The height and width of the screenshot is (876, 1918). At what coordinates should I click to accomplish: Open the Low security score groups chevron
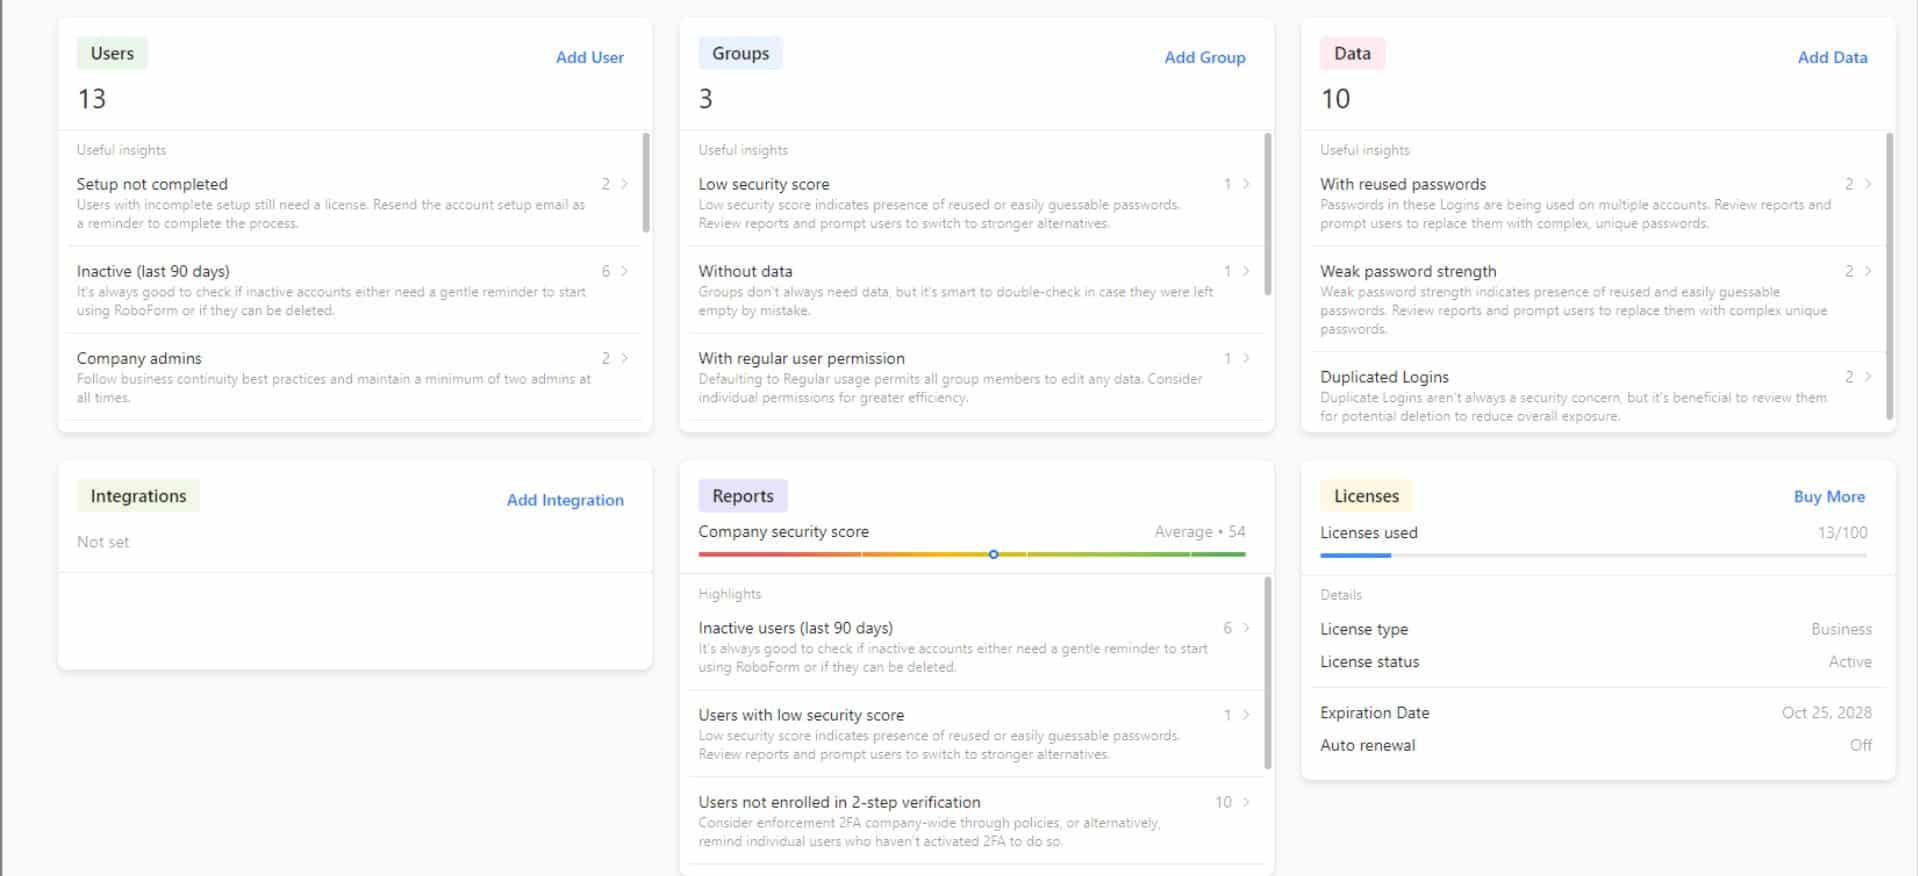[1246, 184]
